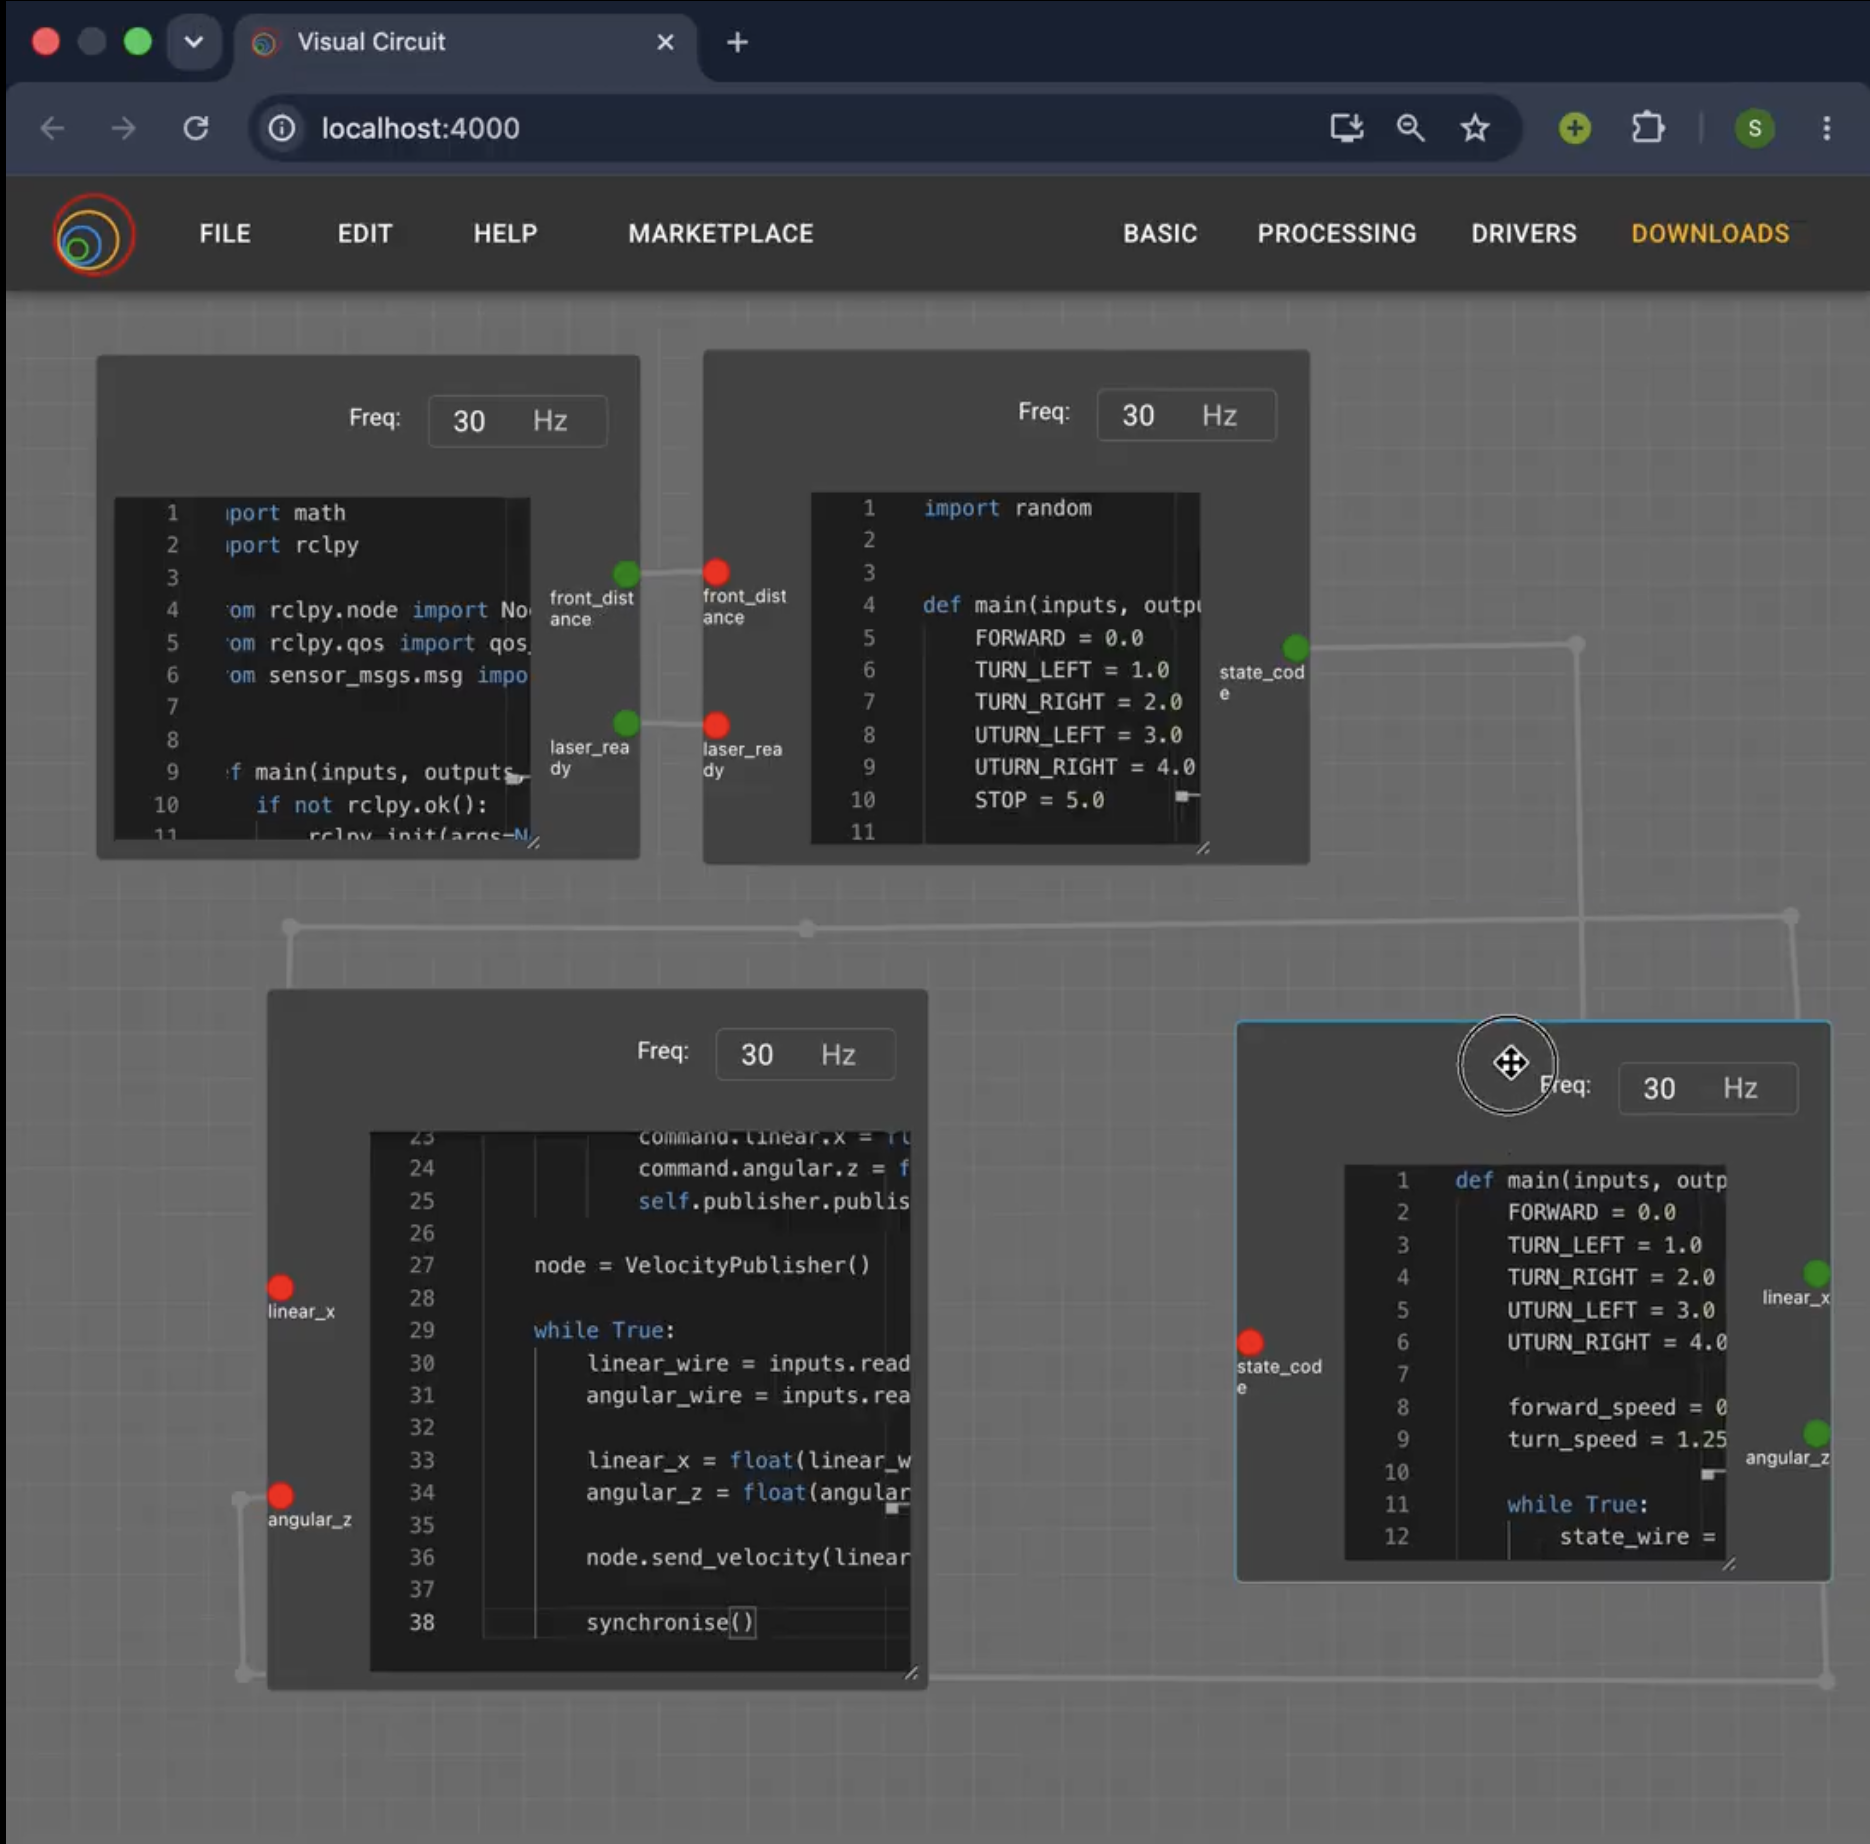Open the FILE menu
This screenshot has width=1870, height=1844.
click(225, 234)
